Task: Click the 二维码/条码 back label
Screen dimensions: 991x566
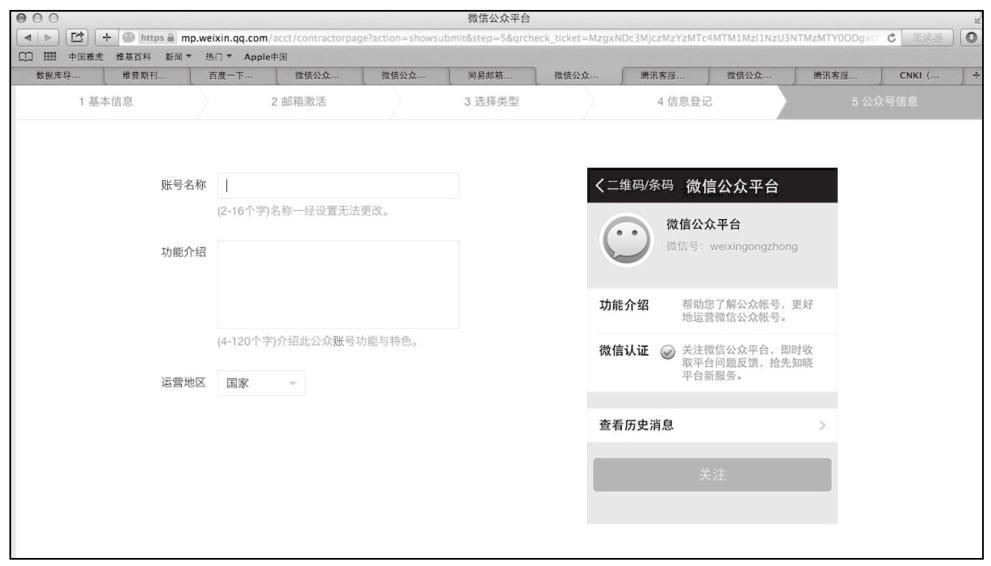Action: click(x=640, y=185)
